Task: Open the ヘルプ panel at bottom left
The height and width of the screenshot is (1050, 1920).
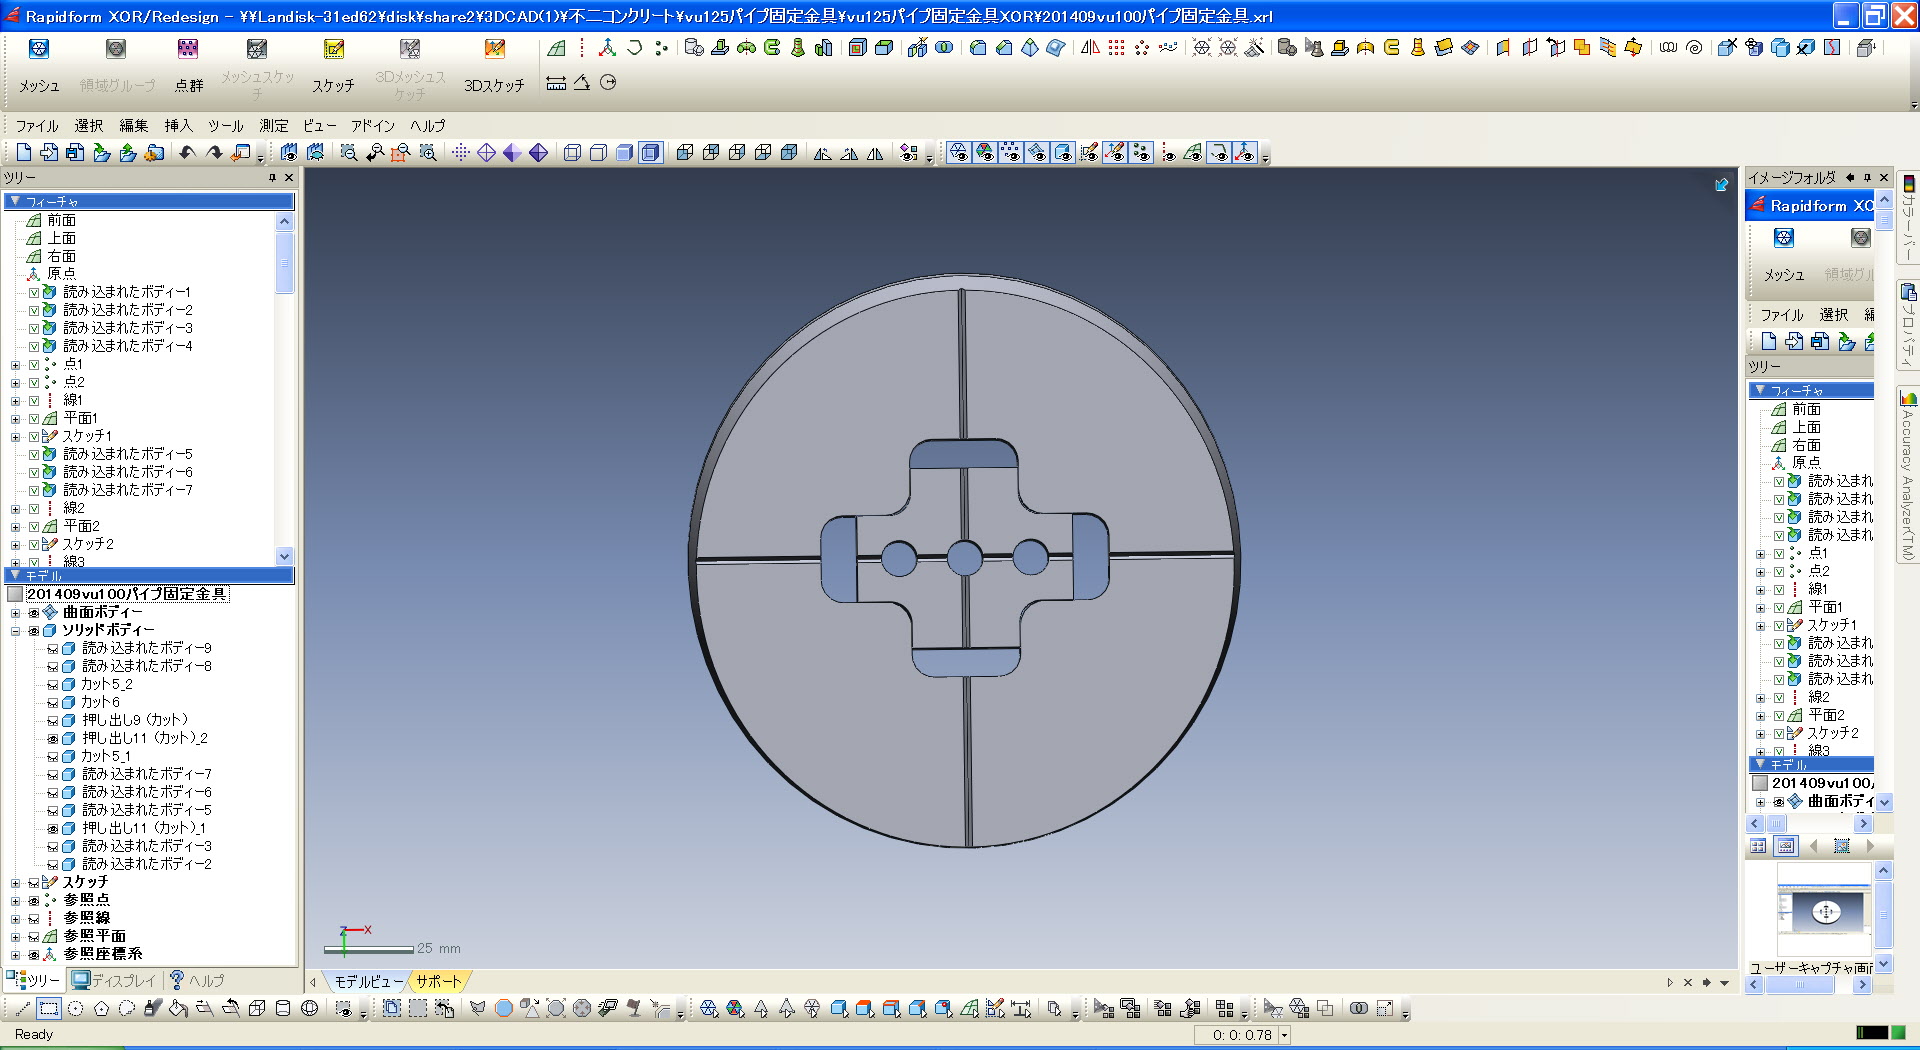Action: click(197, 981)
